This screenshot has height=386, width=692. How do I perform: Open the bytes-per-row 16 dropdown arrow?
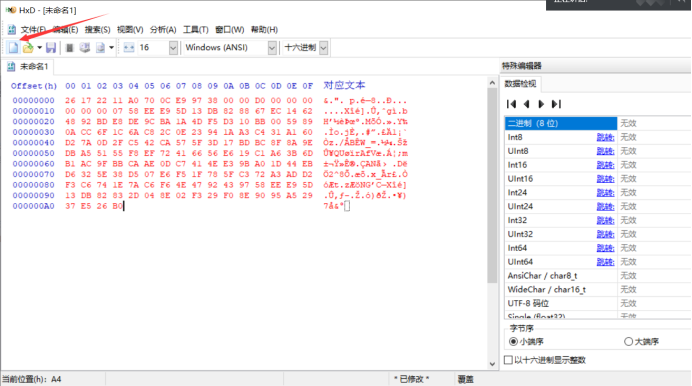[173, 48]
